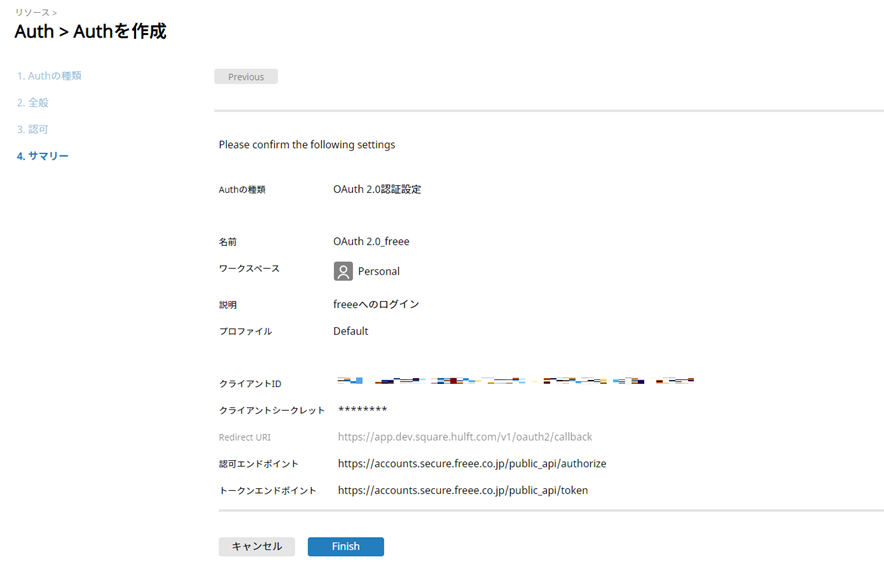The height and width of the screenshot is (564, 884).
Task: Click the Personal workspace avatar icon
Action: point(343,271)
